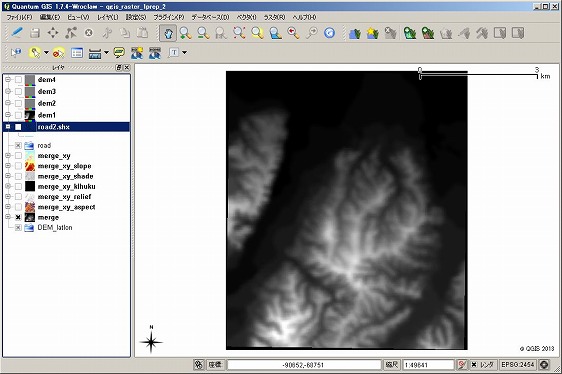The height and width of the screenshot is (374, 562).
Task: Select the Zoom Out magnifier tool
Action: [x=203, y=33]
